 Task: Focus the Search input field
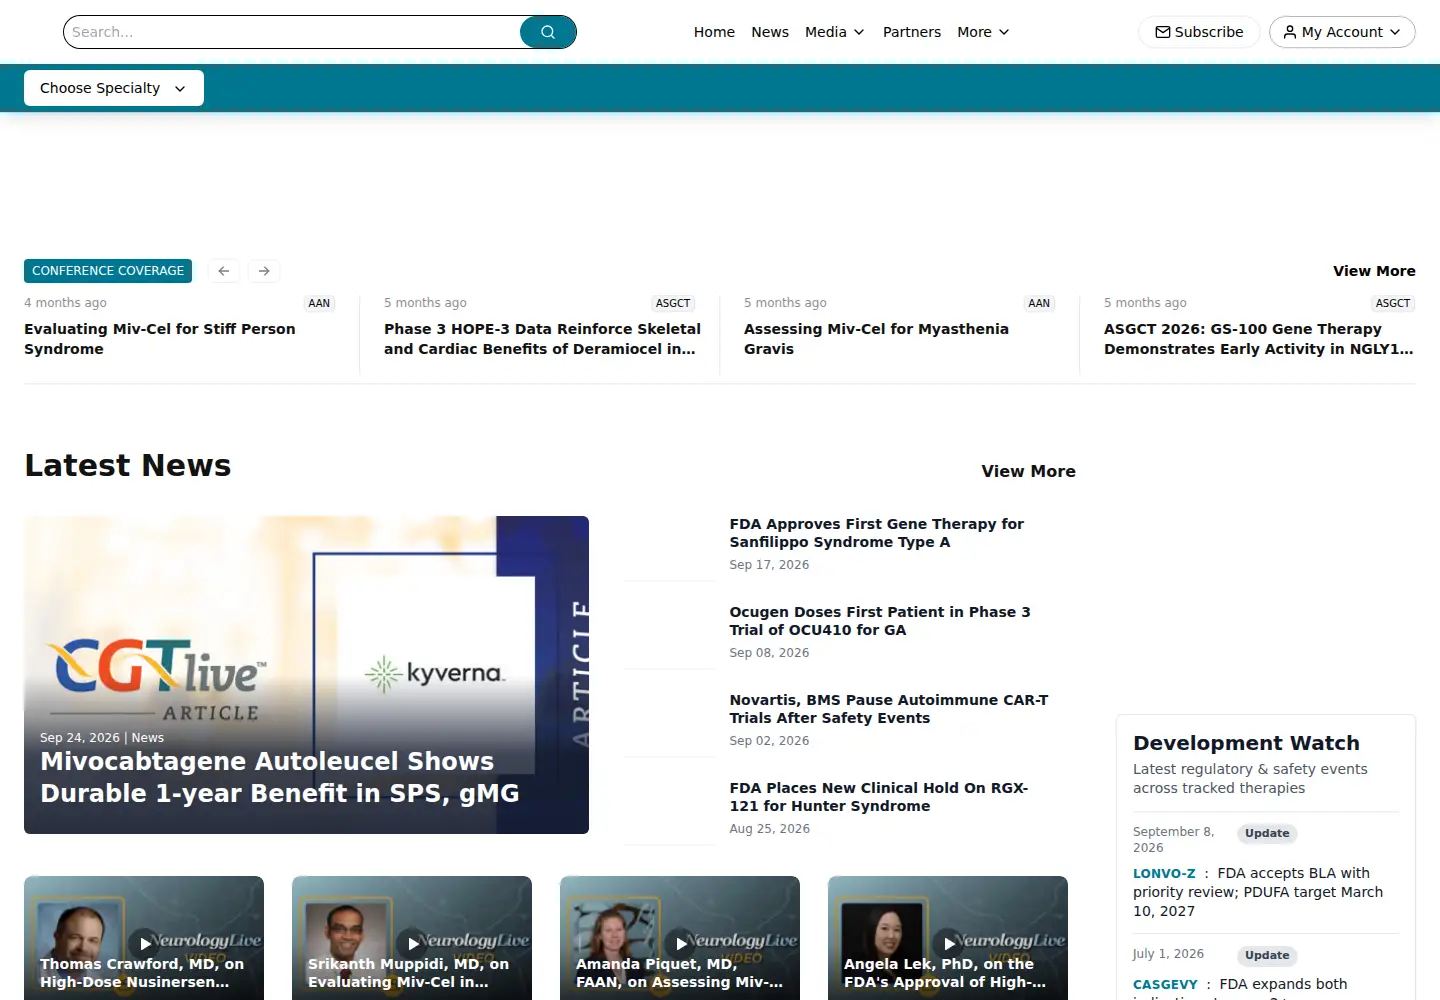coord(292,32)
